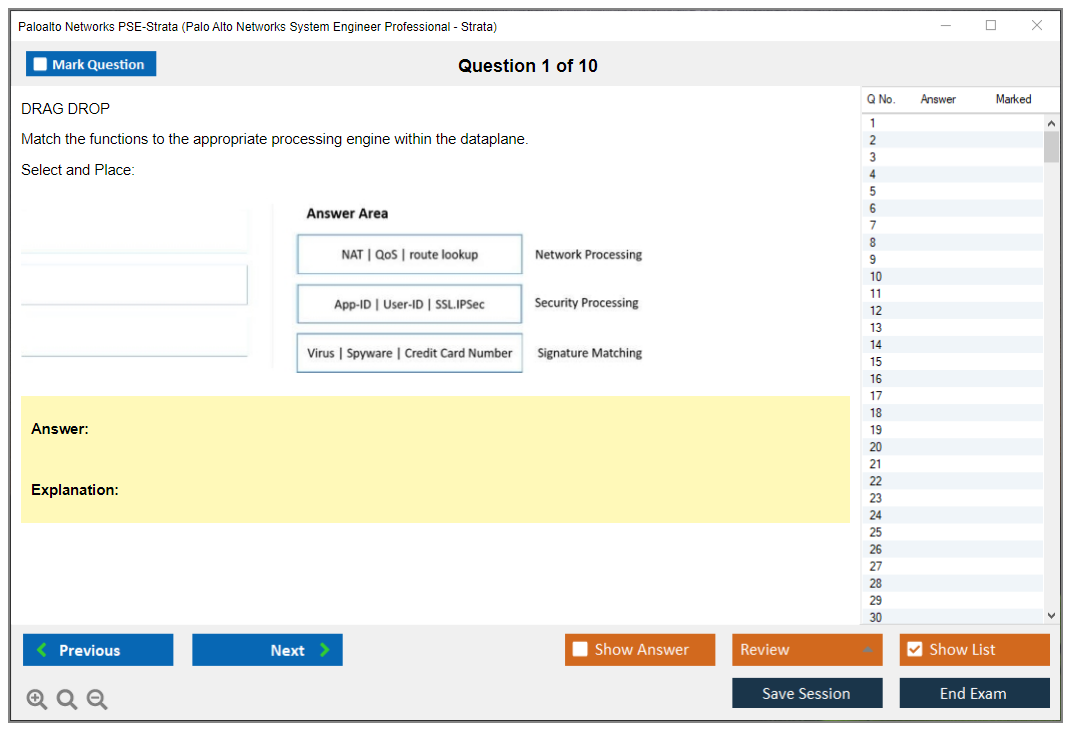The width and height of the screenshot is (1075, 735).
Task: Click the Save Session button
Action: tap(807, 693)
